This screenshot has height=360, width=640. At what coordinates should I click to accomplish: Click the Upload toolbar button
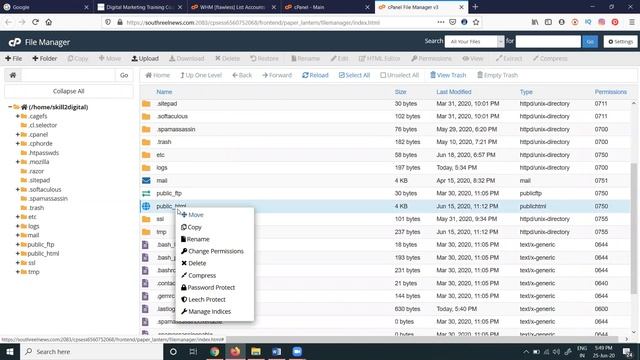pos(145,58)
